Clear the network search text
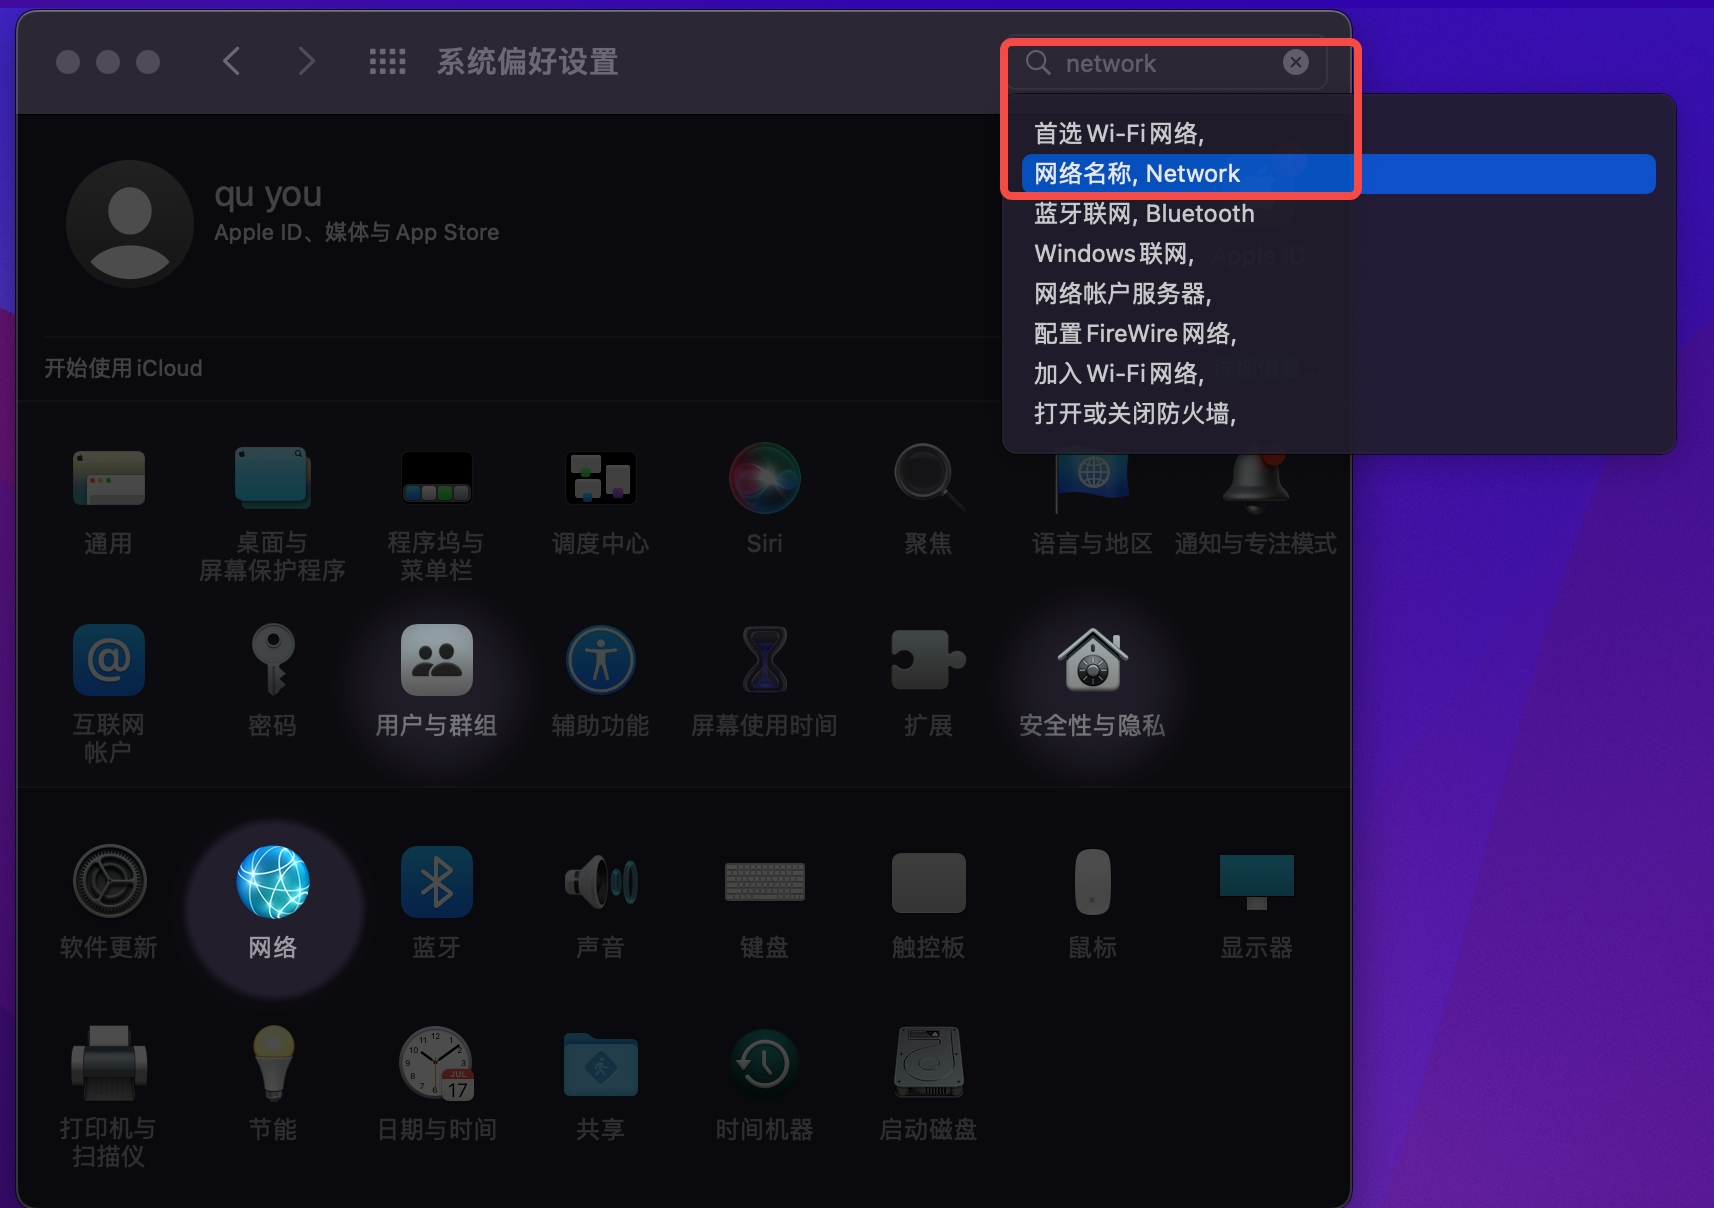 [x=1296, y=62]
